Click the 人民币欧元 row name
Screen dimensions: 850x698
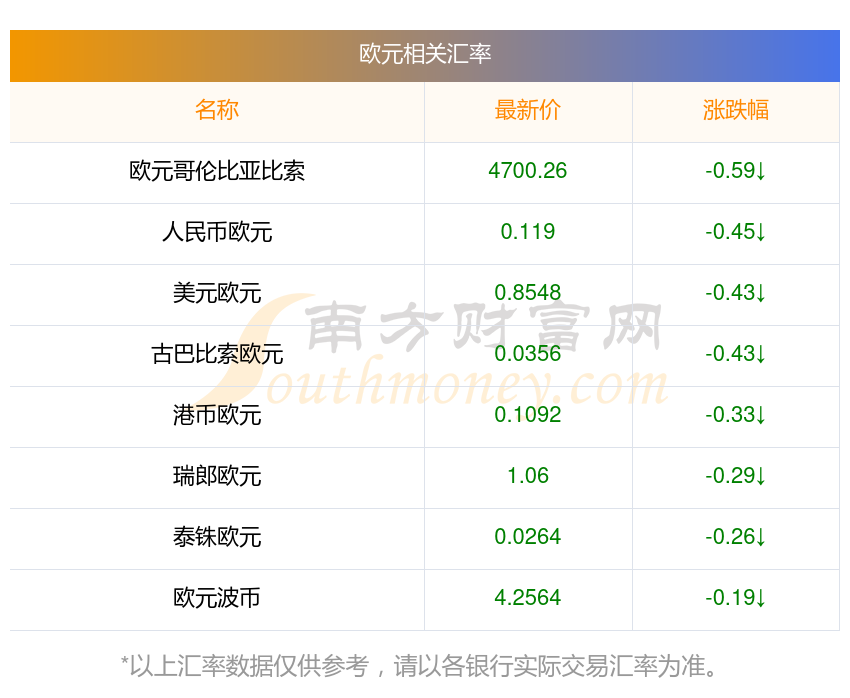coord(217,232)
